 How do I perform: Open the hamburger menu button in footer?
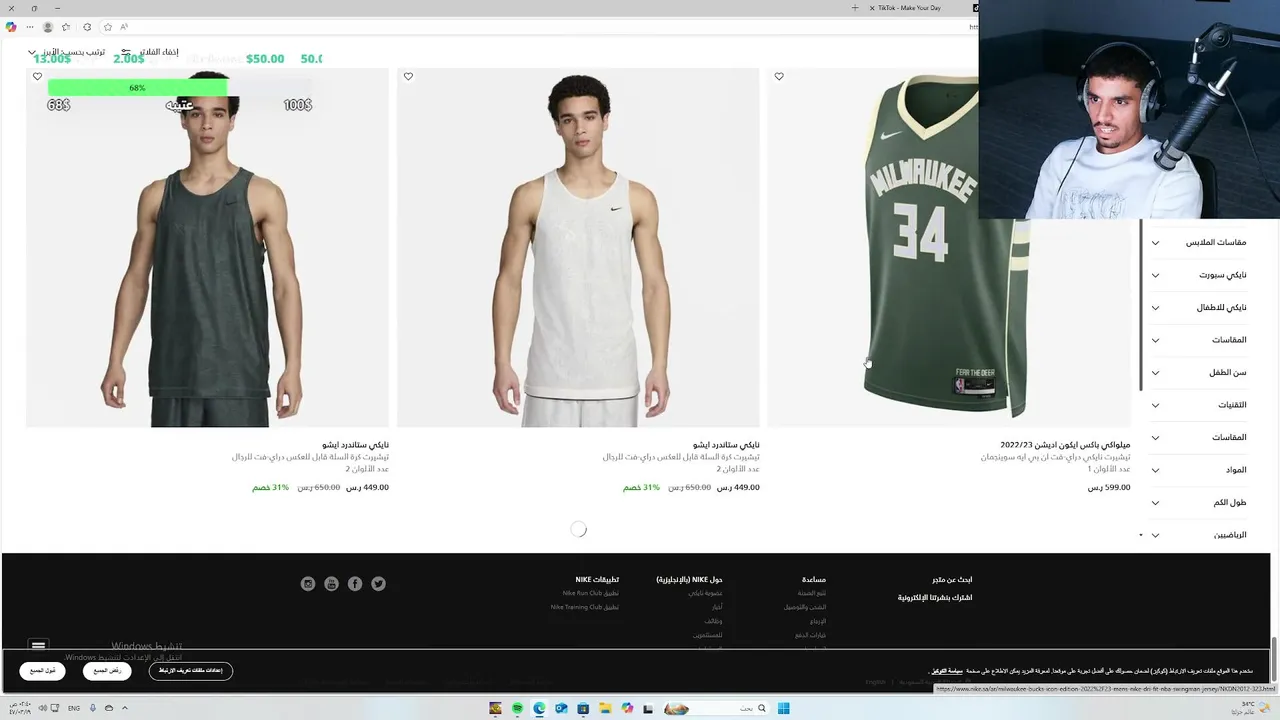coord(38,647)
